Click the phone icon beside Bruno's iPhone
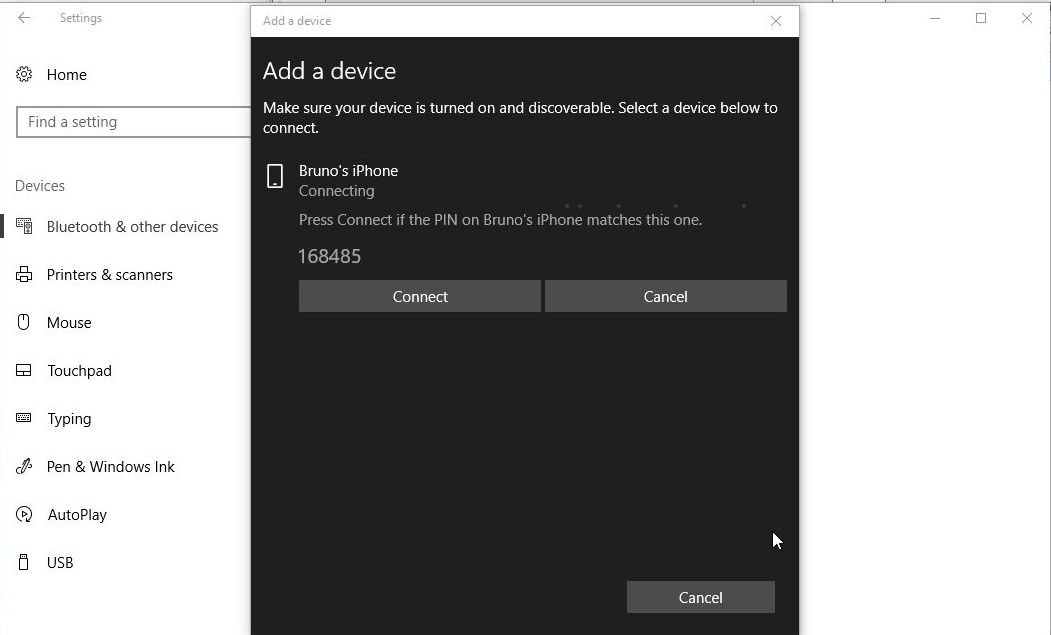This screenshot has height=635, width=1051. pyautogui.click(x=275, y=178)
